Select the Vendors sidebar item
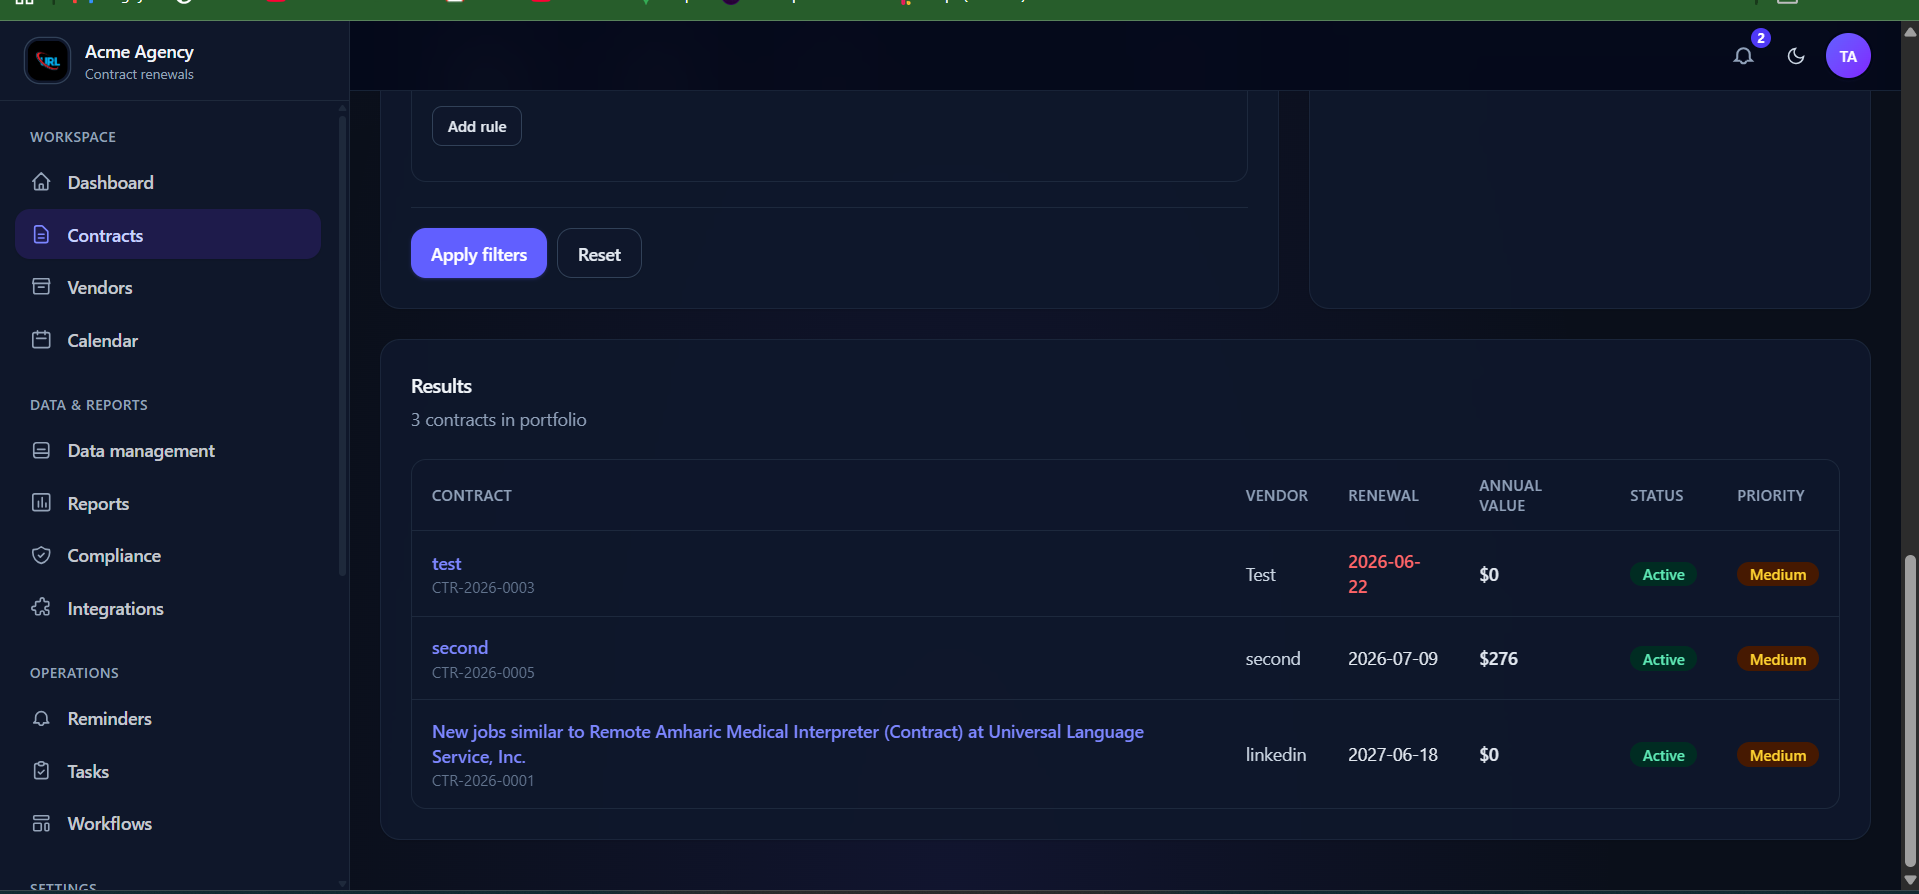The height and width of the screenshot is (894, 1919). [168, 287]
